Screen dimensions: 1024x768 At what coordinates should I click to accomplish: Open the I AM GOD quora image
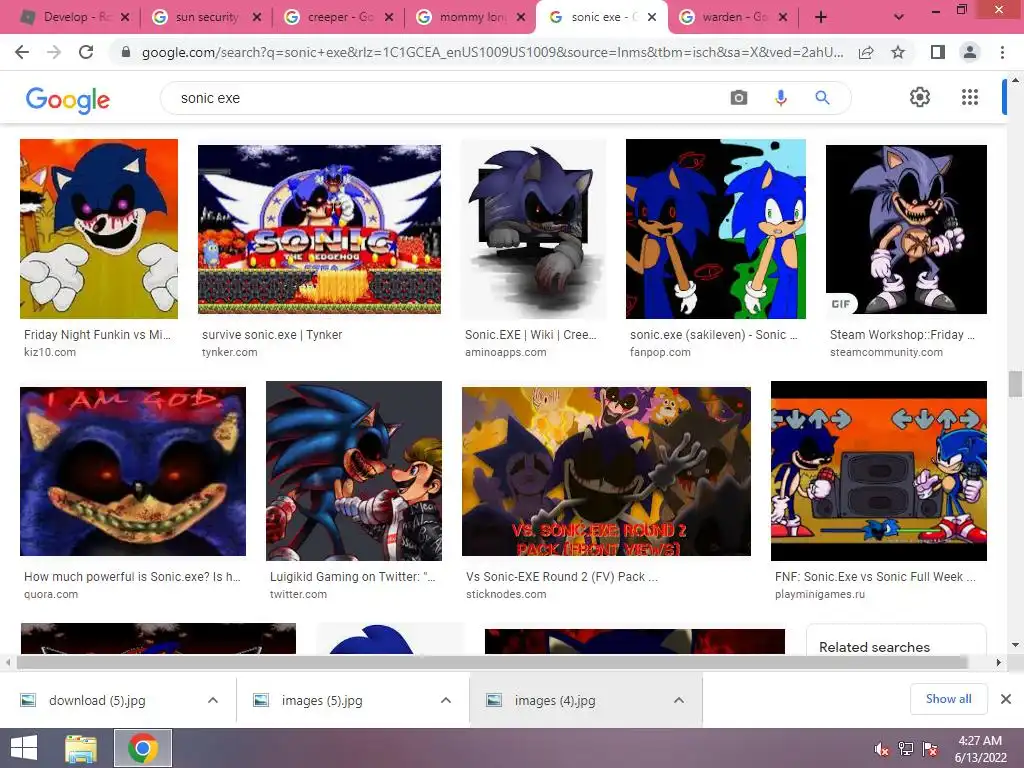[133, 471]
